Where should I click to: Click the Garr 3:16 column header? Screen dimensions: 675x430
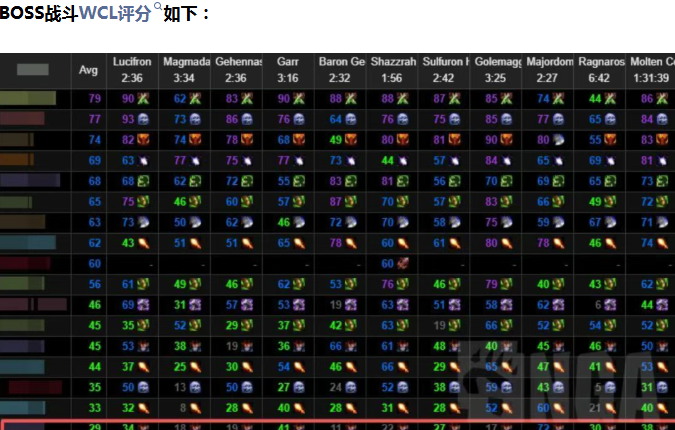288,69
